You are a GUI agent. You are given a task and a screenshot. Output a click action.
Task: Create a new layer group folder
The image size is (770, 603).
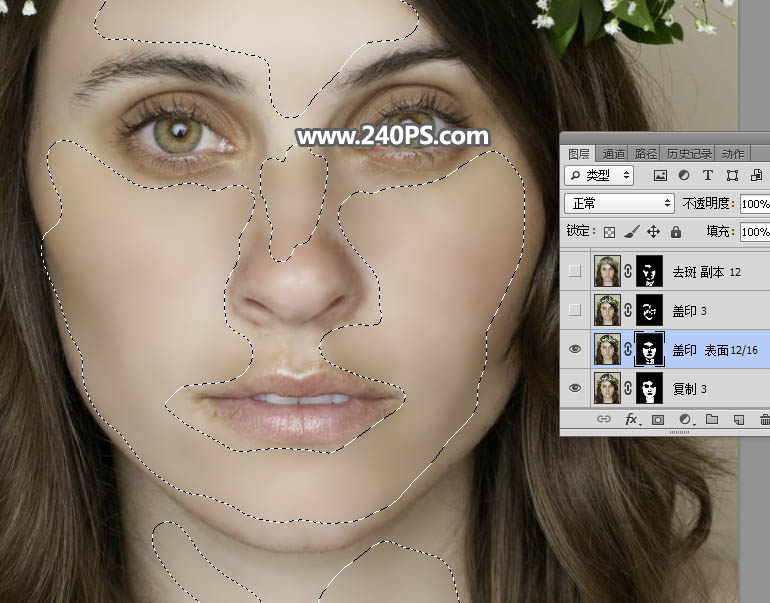pos(712,420)
